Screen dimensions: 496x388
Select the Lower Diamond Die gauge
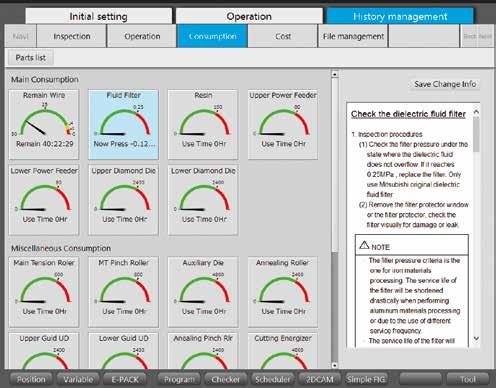click(x=203, y=200)
